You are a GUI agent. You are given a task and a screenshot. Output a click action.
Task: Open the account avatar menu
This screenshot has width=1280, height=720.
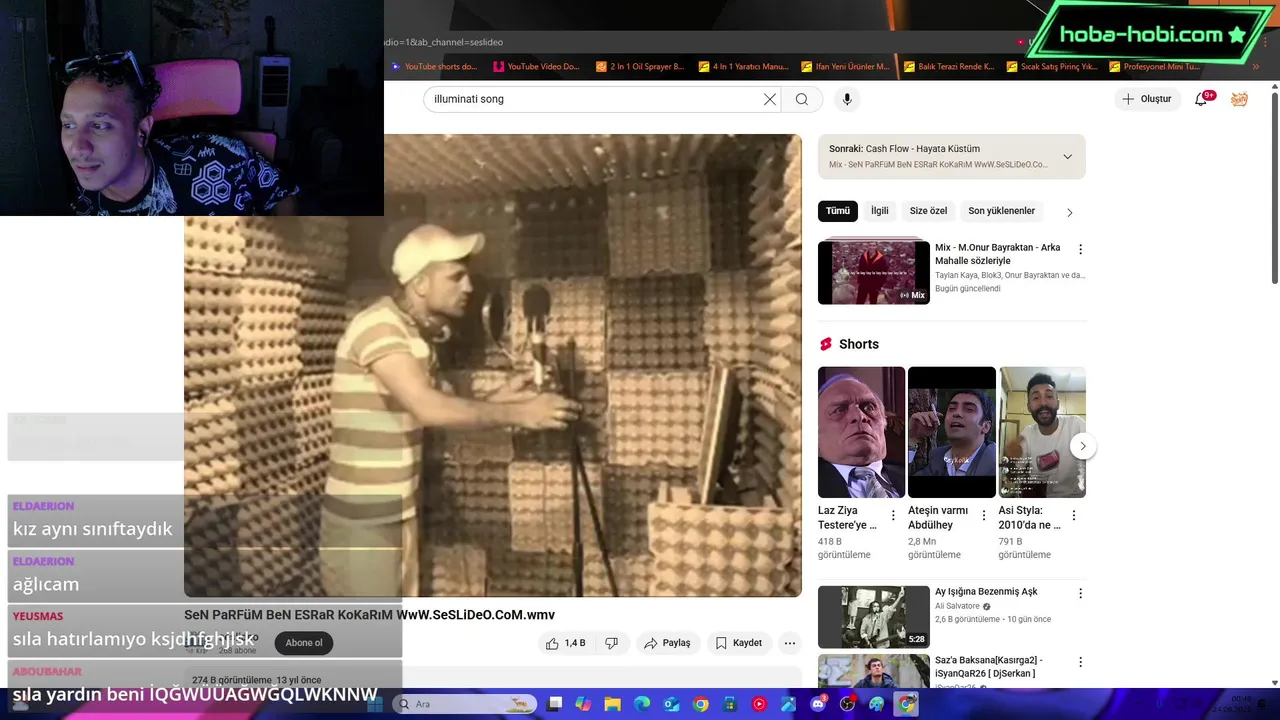[1239, 99]
